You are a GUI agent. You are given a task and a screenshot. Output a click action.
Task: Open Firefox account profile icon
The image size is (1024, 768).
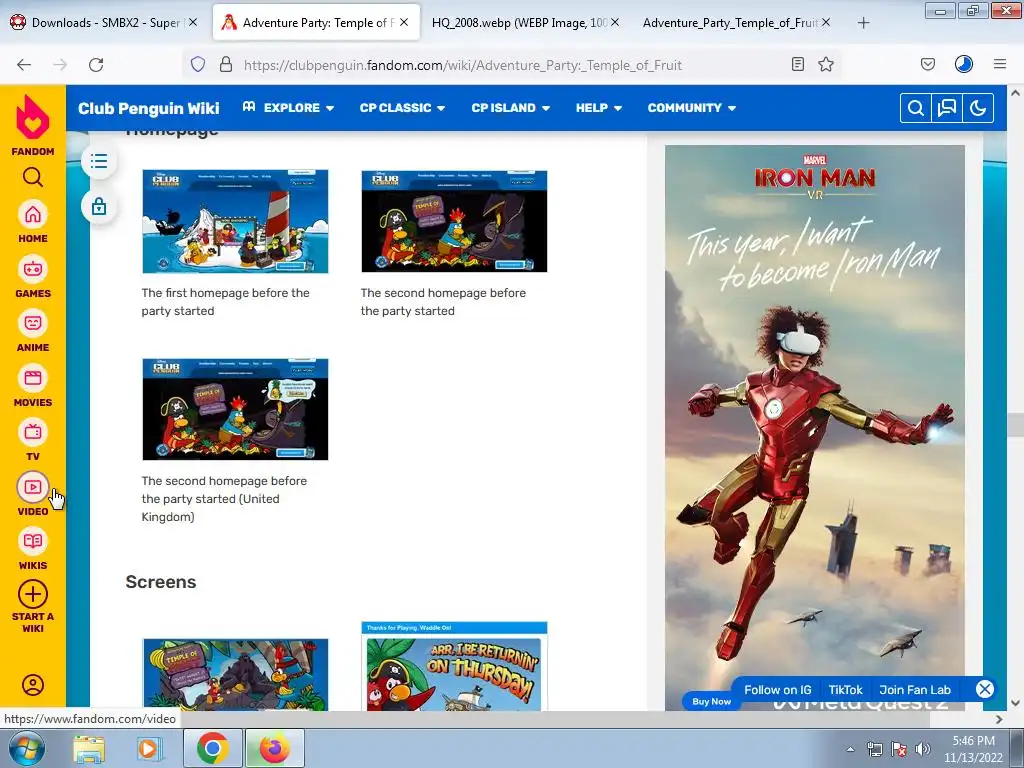[x=964, y=64]
